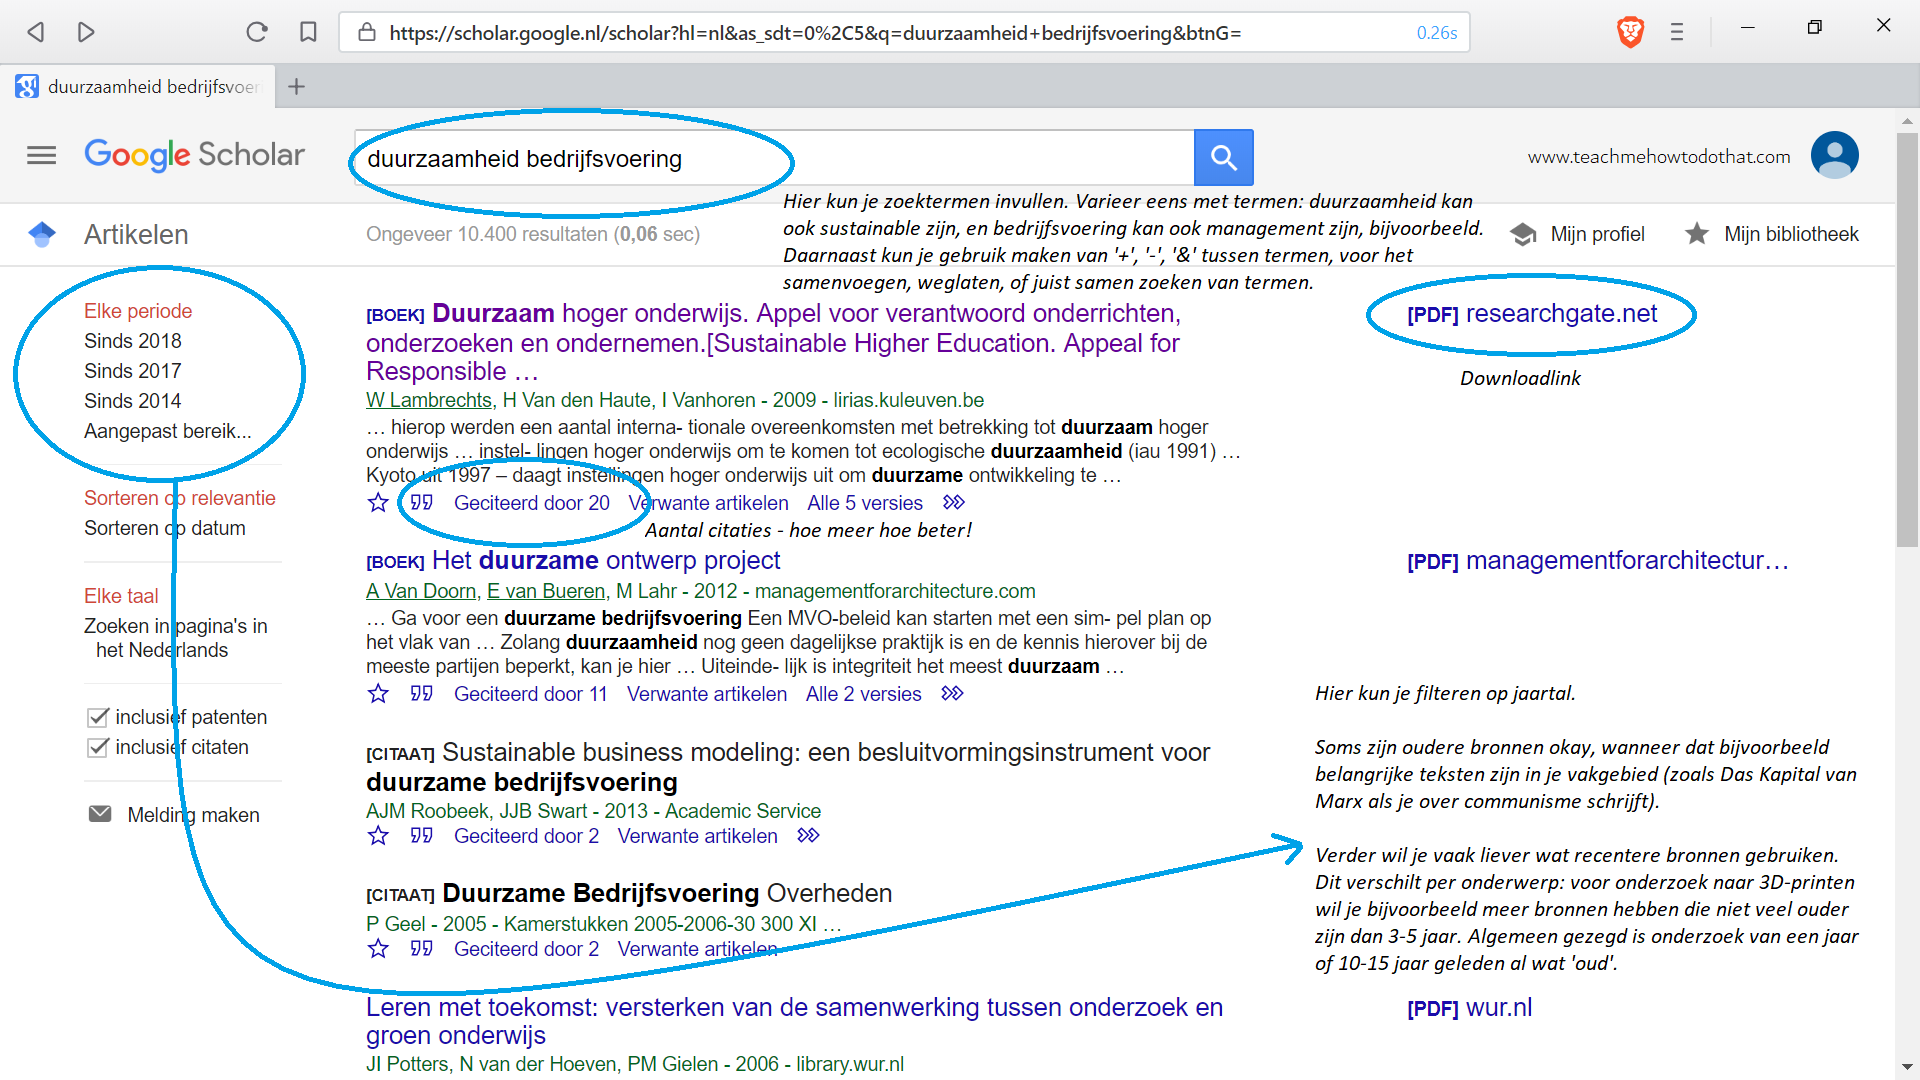Go back with the browser back arrow
Image resolution: width=1920 pixels, height=1080 pixels.
point(36,32)
